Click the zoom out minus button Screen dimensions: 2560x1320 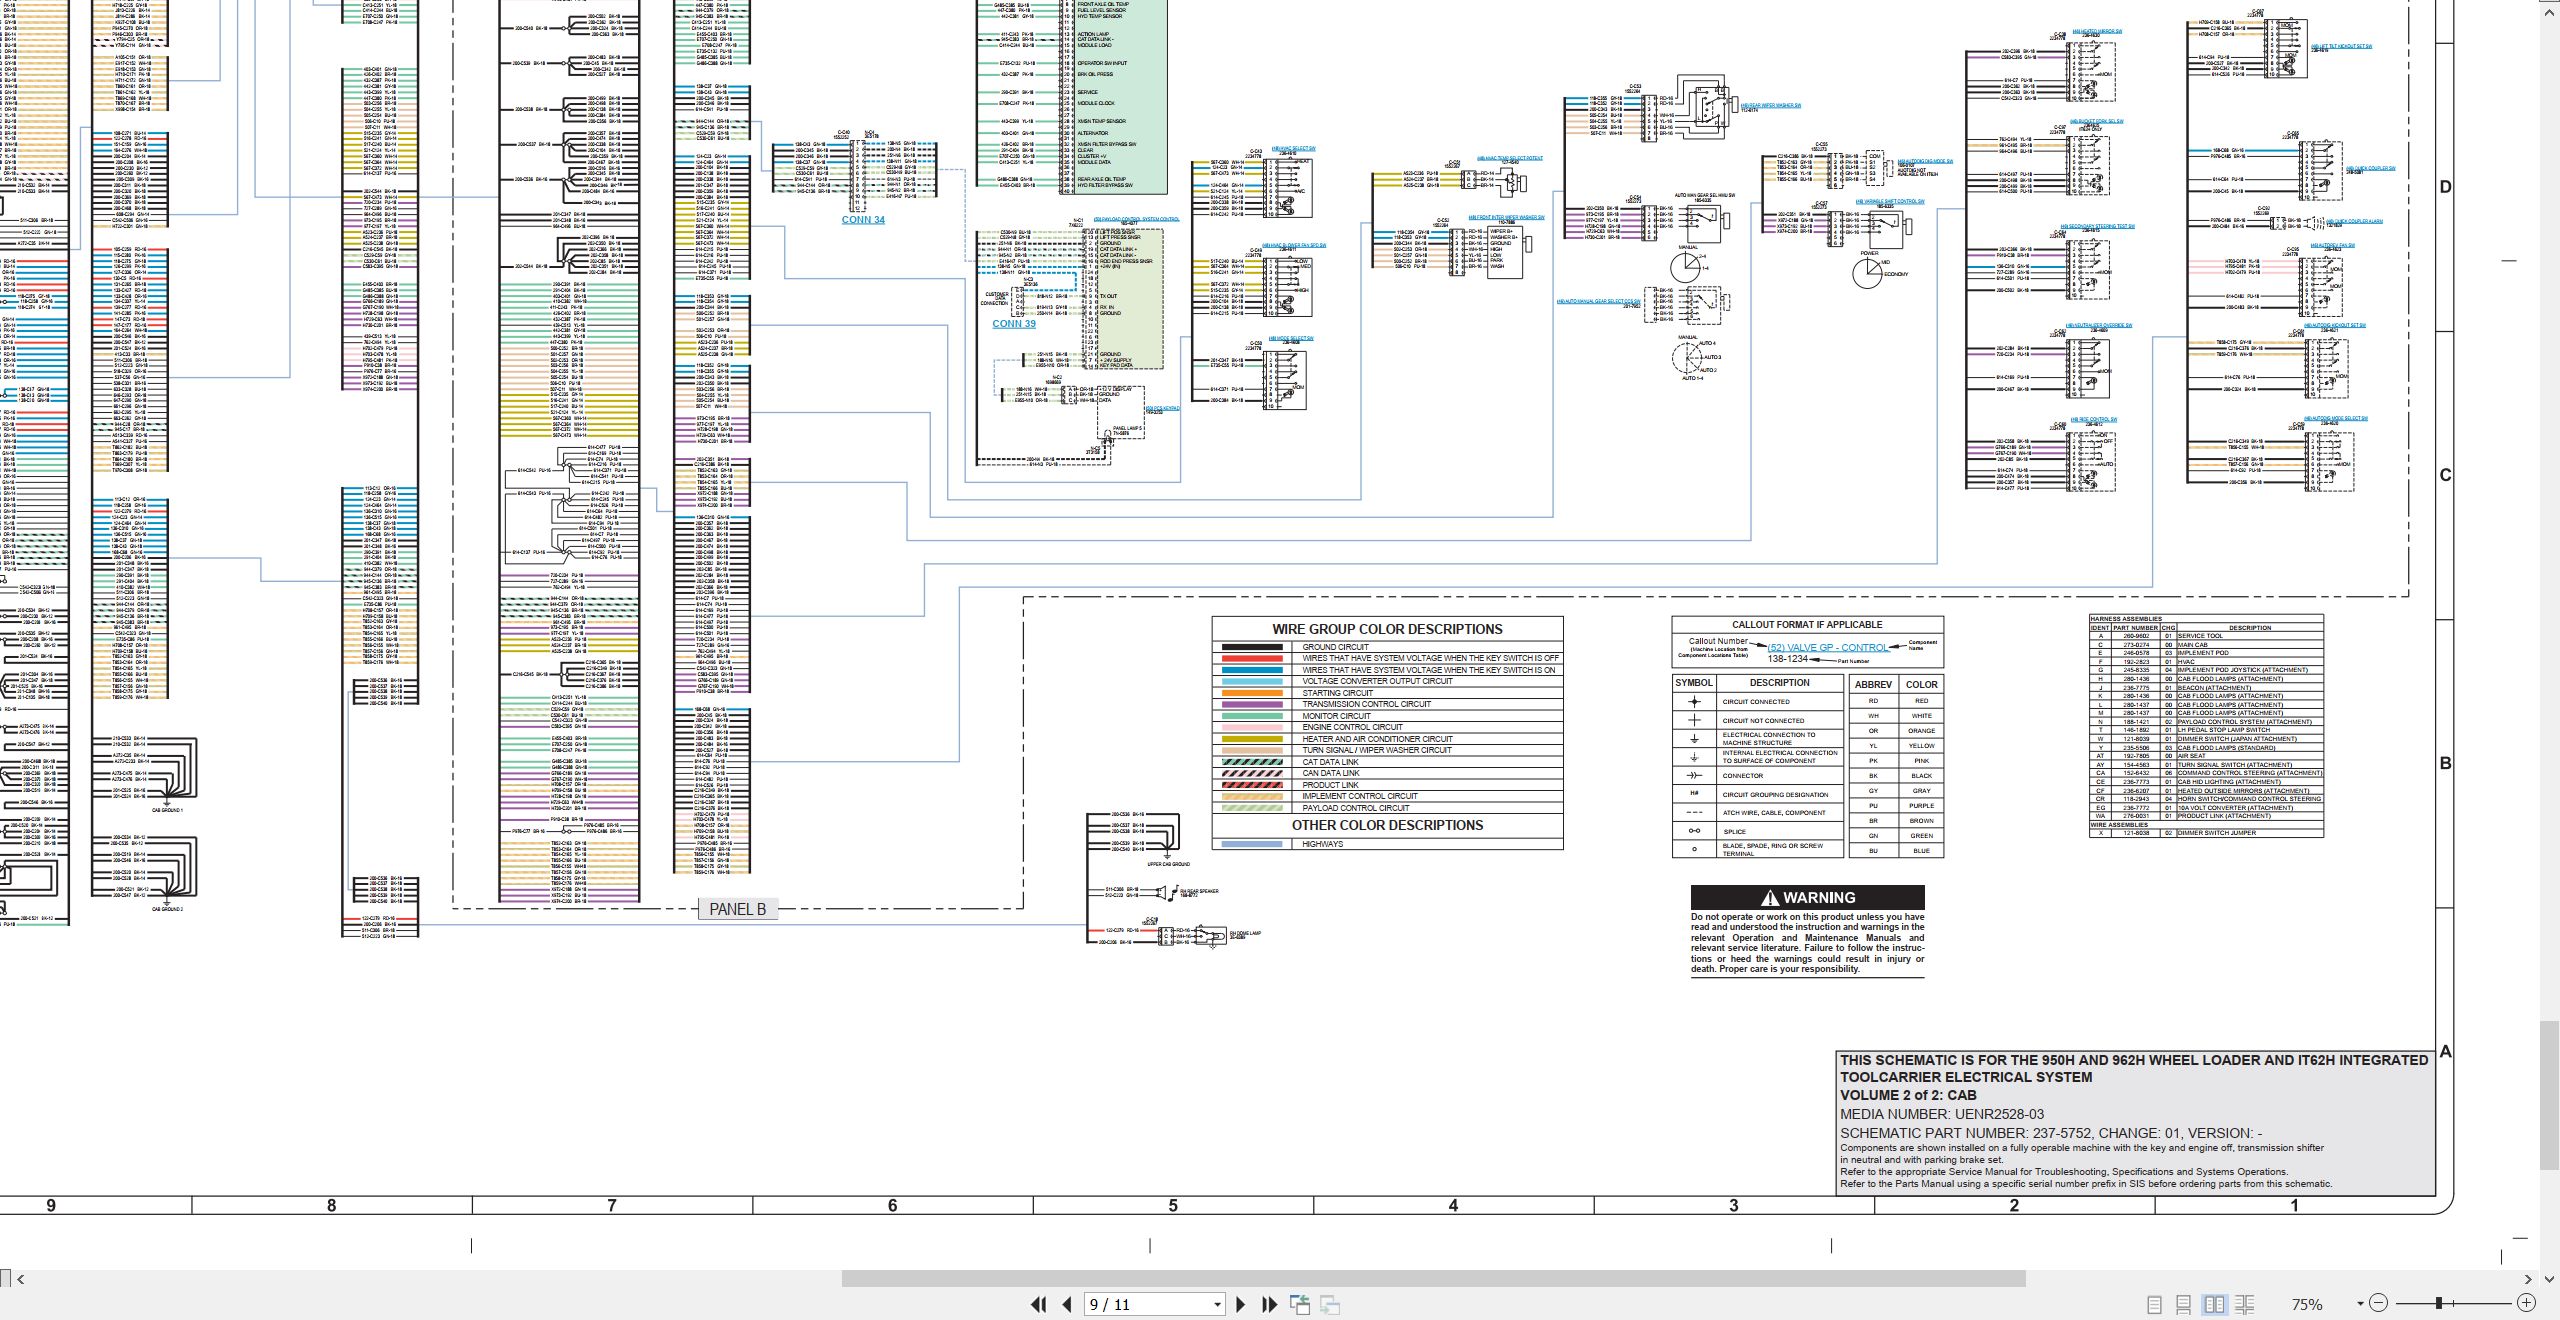point(2379,1303)
